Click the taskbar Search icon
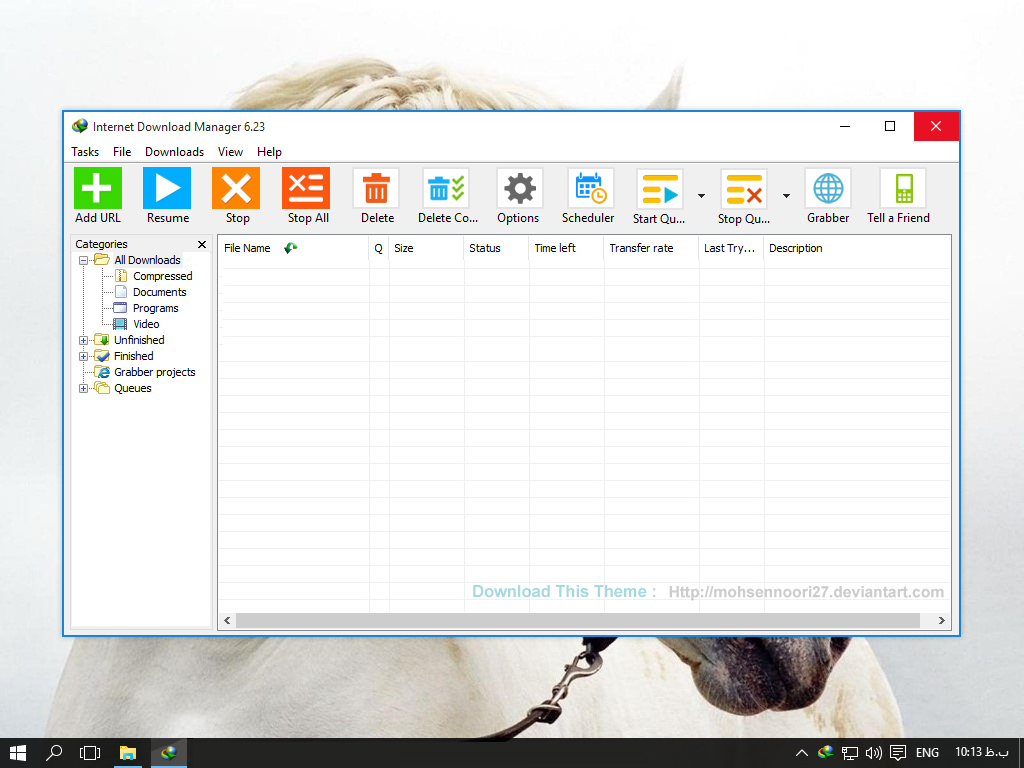This screenshot has width=1024, height=768. click(54, 753)
